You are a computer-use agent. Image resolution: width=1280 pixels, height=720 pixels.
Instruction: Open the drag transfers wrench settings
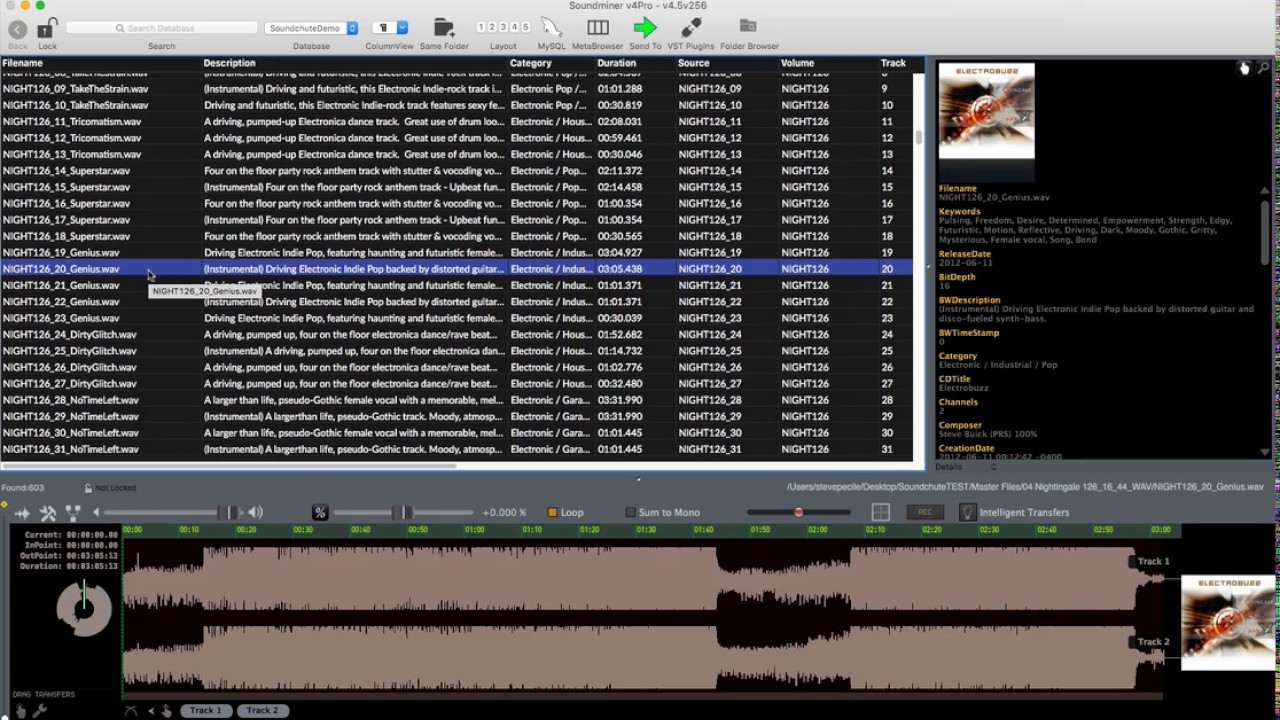[40, 710]
